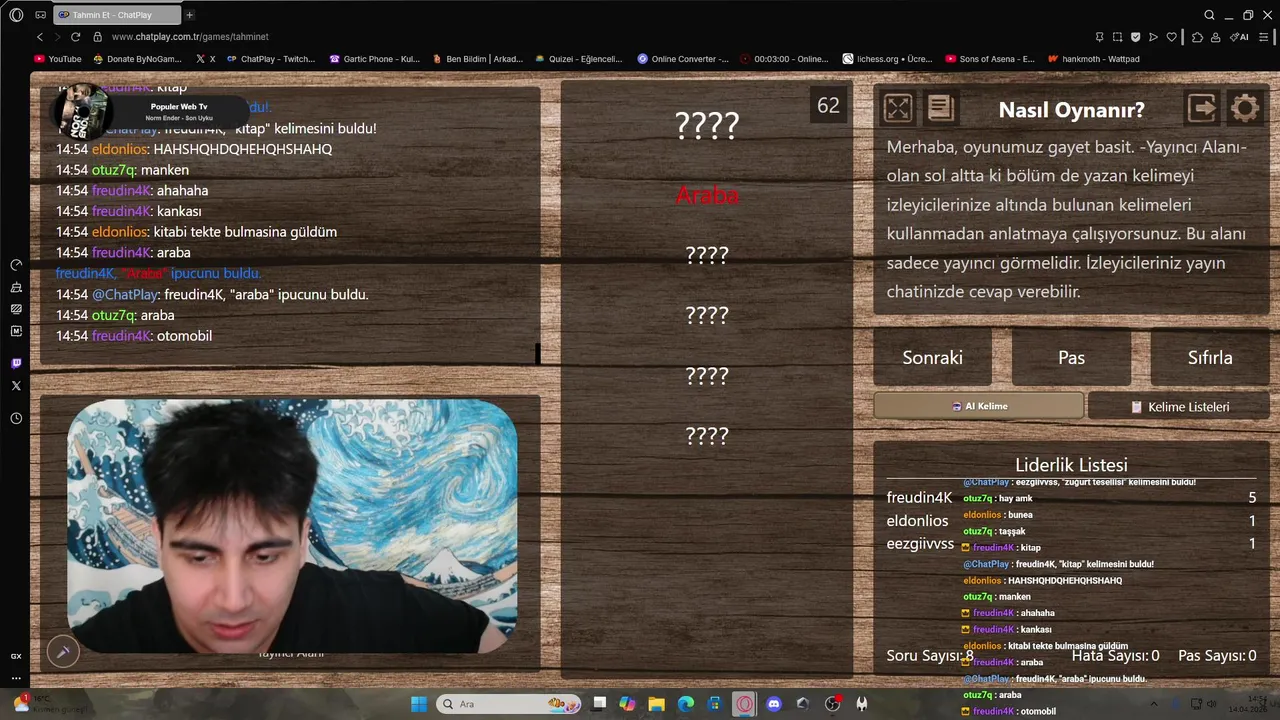Image resolution: width=1280 pixels, height=720 pixels.
Task: Click the GX icon in Opera sidebar
Action: [16, 656]
